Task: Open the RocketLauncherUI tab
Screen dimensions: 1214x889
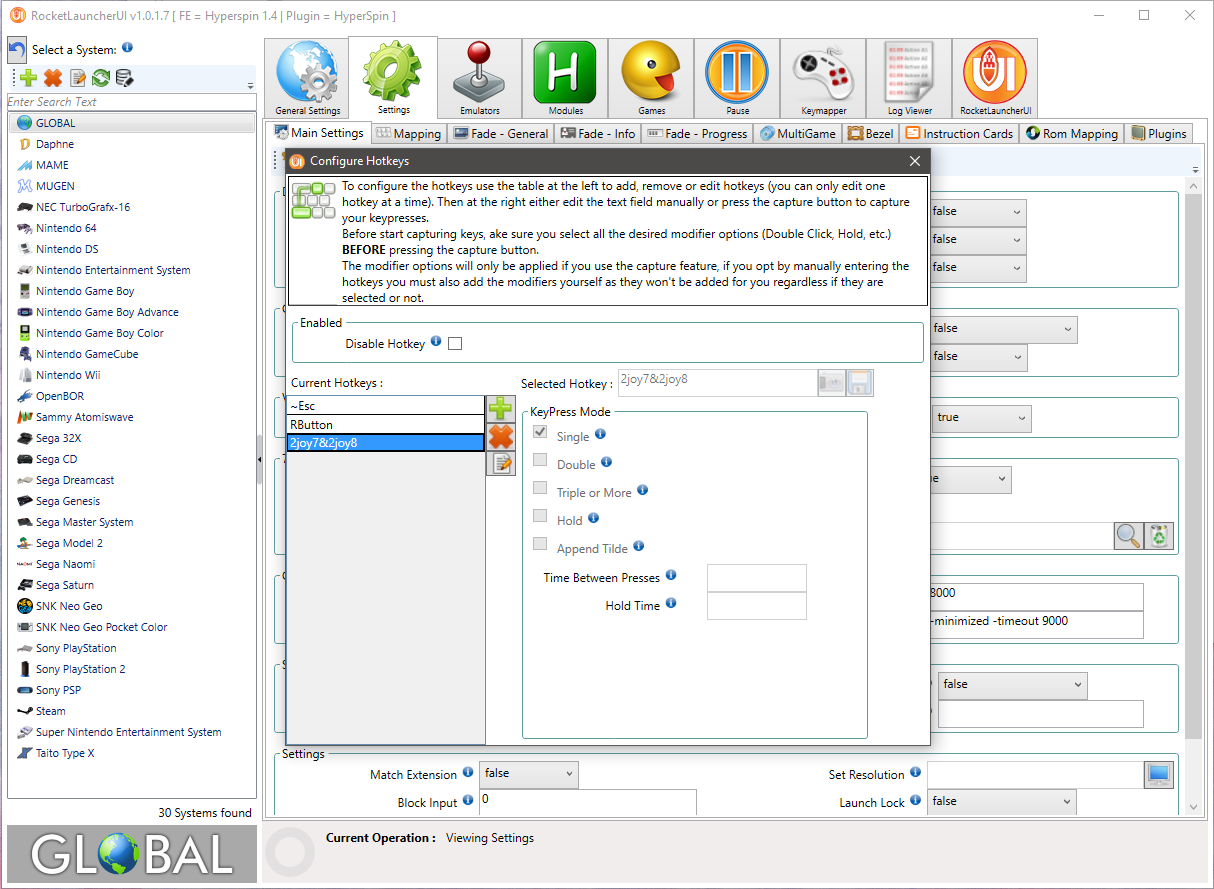Action: pos(995,78)
